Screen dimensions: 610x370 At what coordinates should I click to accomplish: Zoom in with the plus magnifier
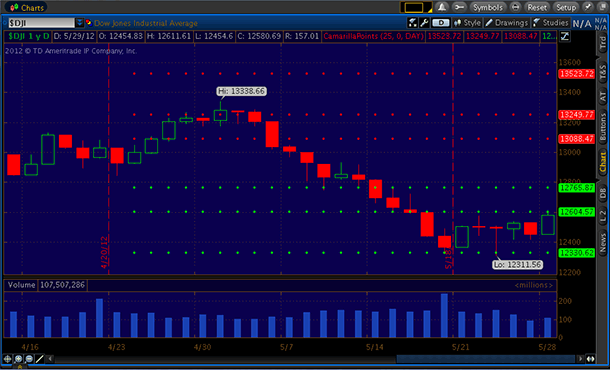(18, 359)
